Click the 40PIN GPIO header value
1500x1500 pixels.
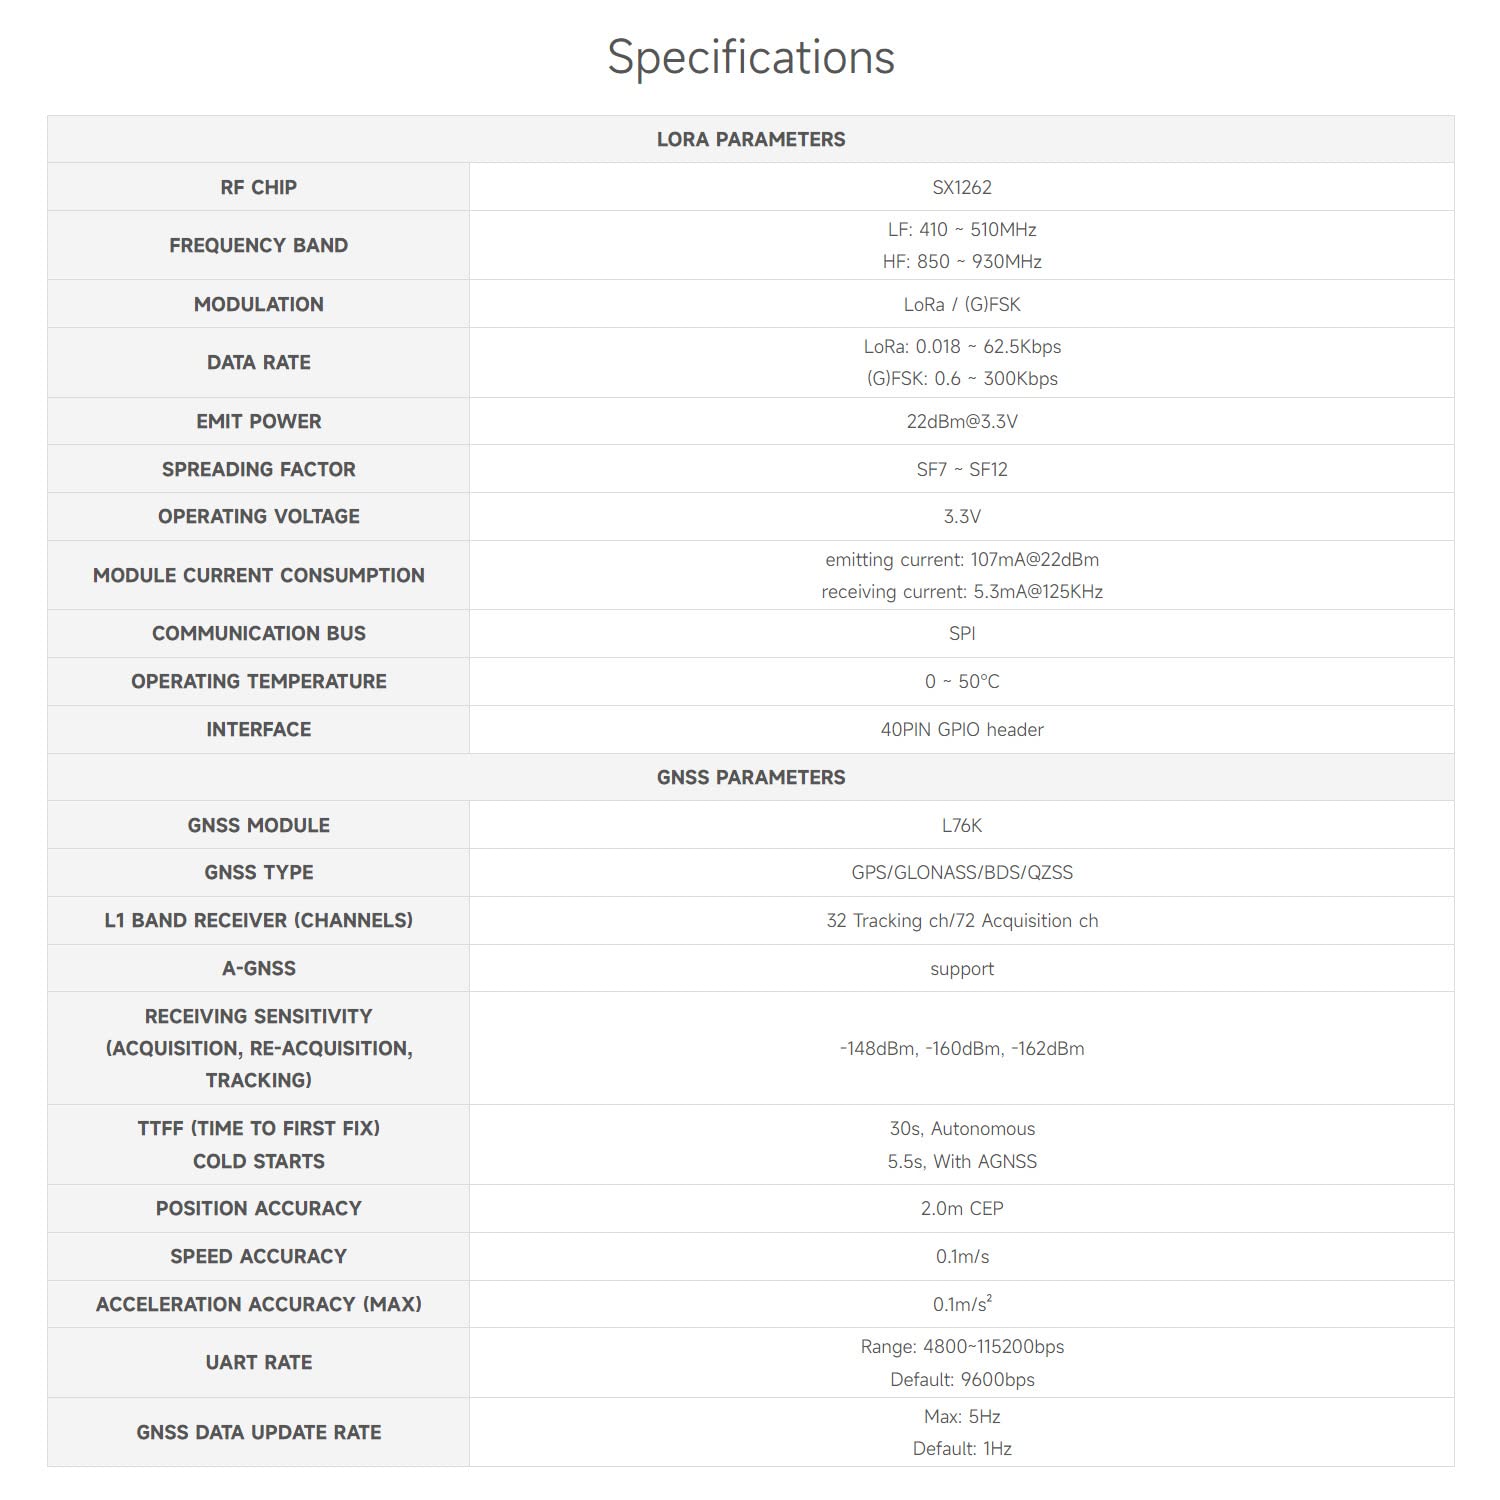pyautogui.click(x=961, y=729)
